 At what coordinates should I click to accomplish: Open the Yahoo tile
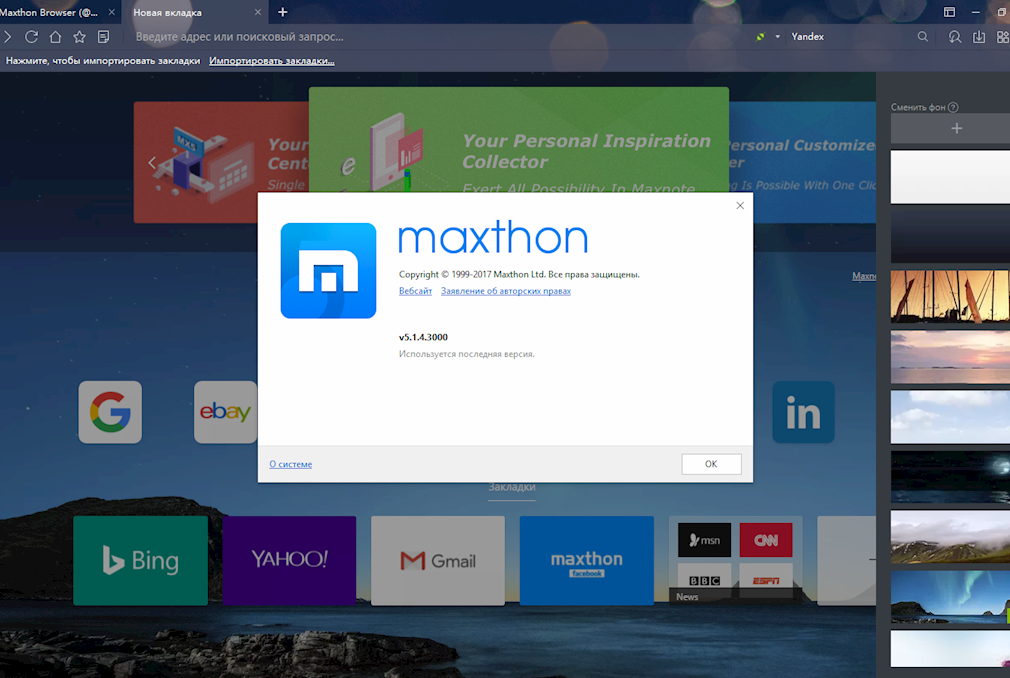[289, 560]
